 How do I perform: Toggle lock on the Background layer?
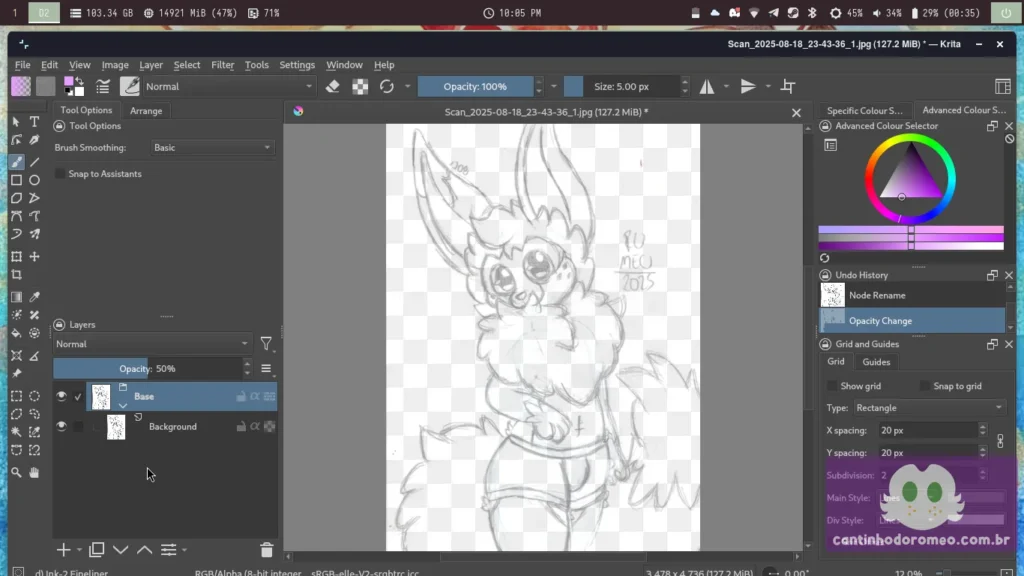241,426
